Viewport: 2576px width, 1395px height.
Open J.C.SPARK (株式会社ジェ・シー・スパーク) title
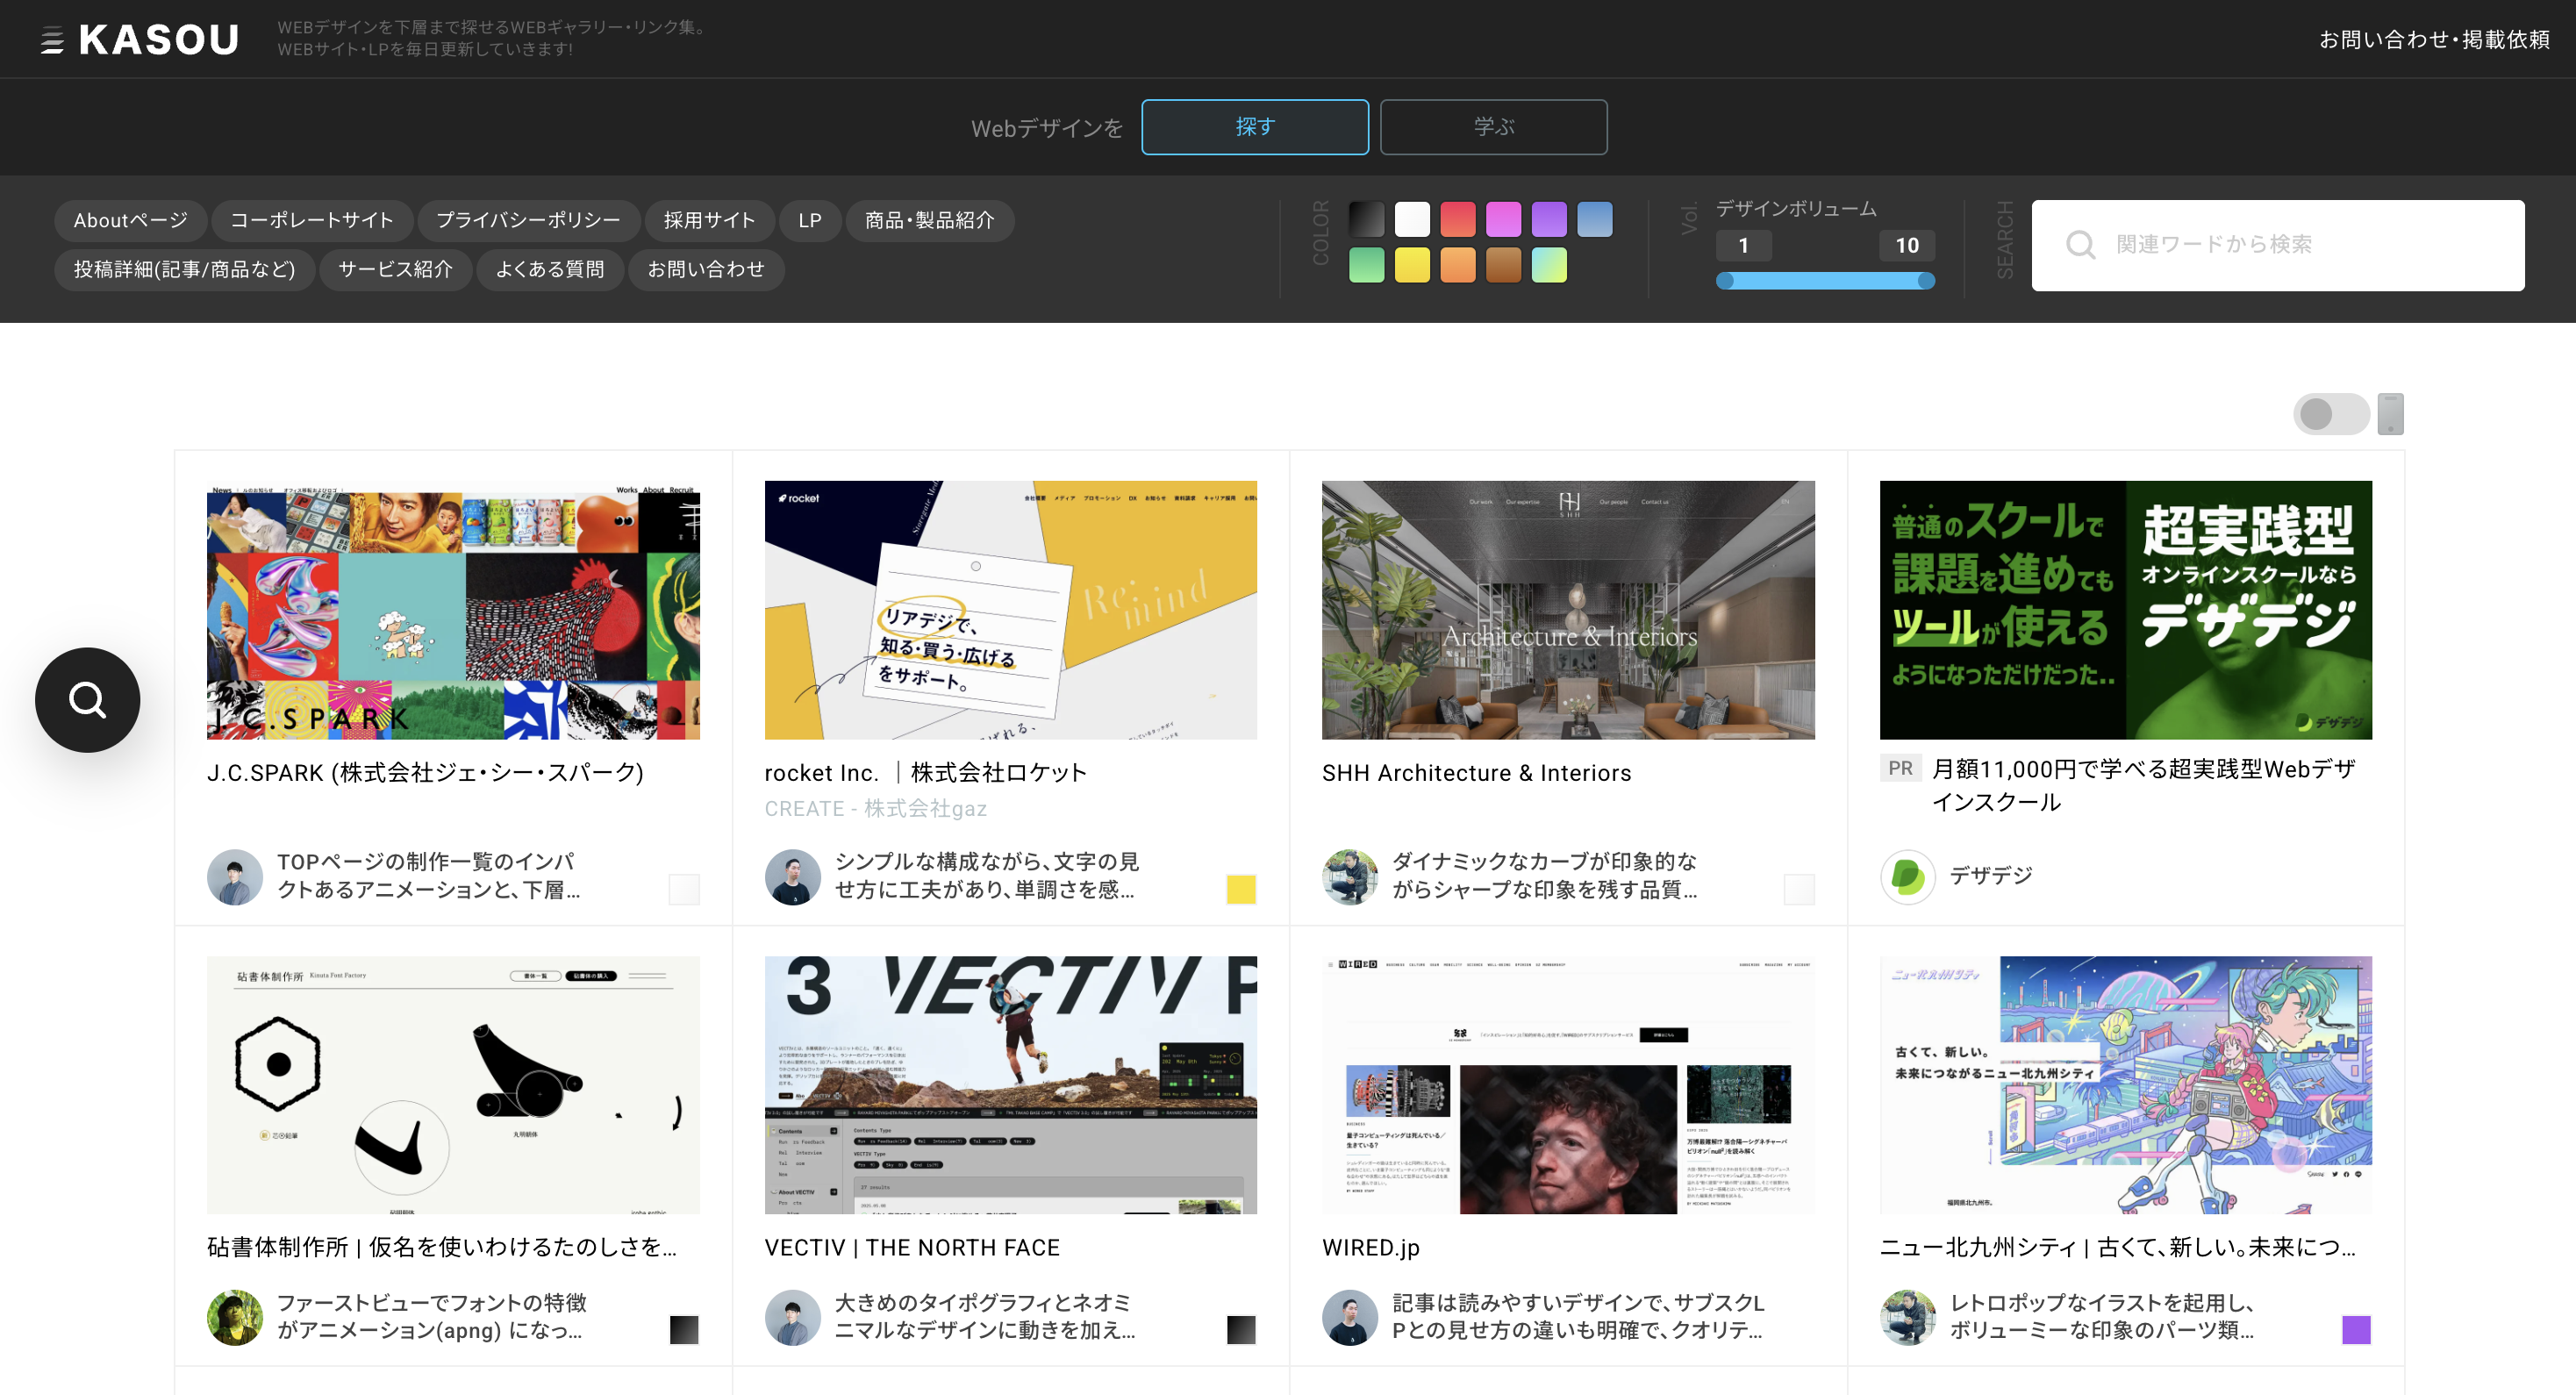click(x=425, y=773)
